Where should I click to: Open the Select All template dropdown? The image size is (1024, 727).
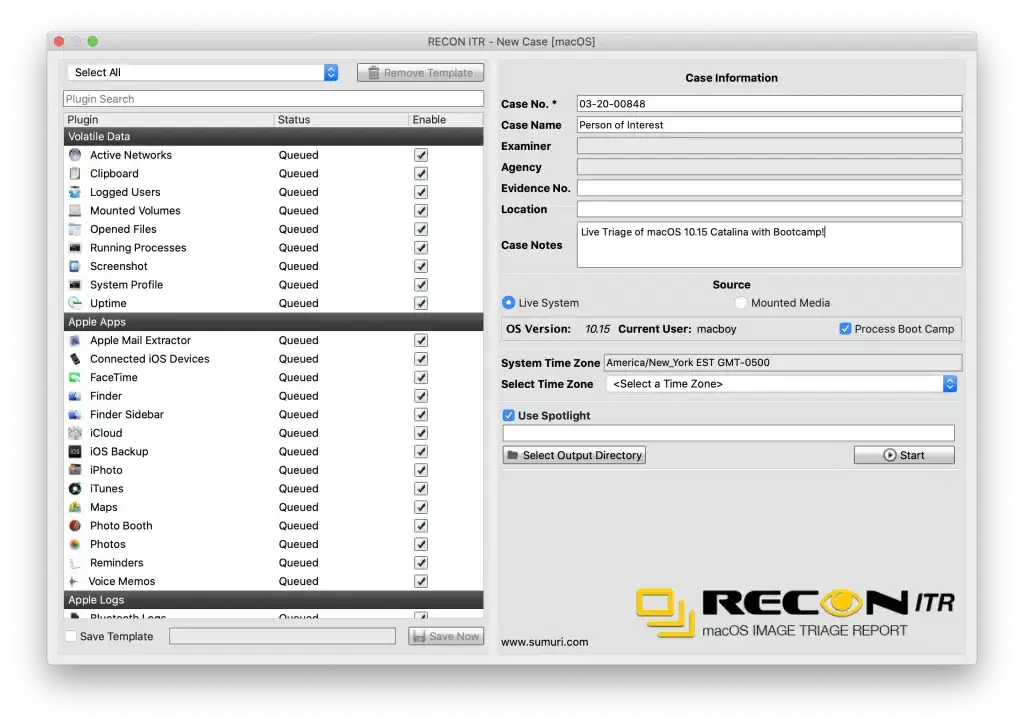pyautogui.click(x=204, y=73)
